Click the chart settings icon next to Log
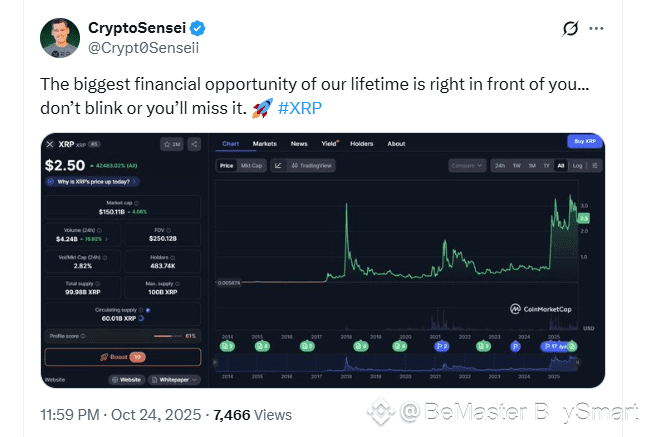Image resolution: width=646 pixels, height=437 pixels. (592, 165)
